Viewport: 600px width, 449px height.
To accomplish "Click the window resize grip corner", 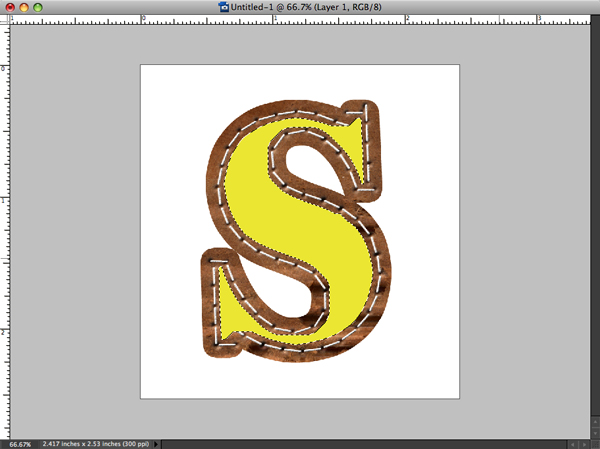I will point(594,443).
